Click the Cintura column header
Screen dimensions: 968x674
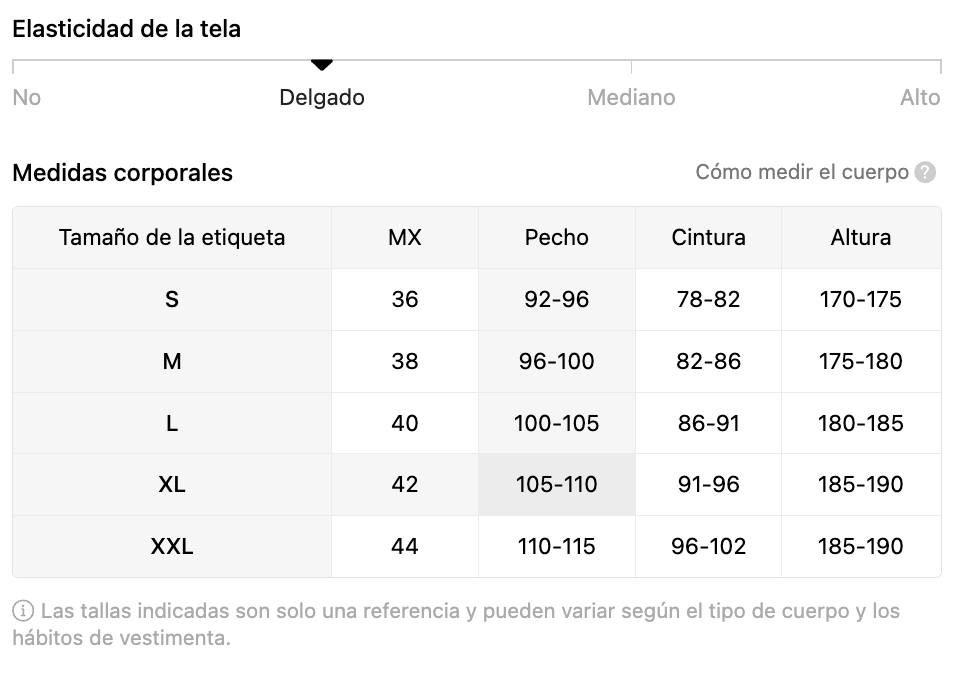[708, 238]
